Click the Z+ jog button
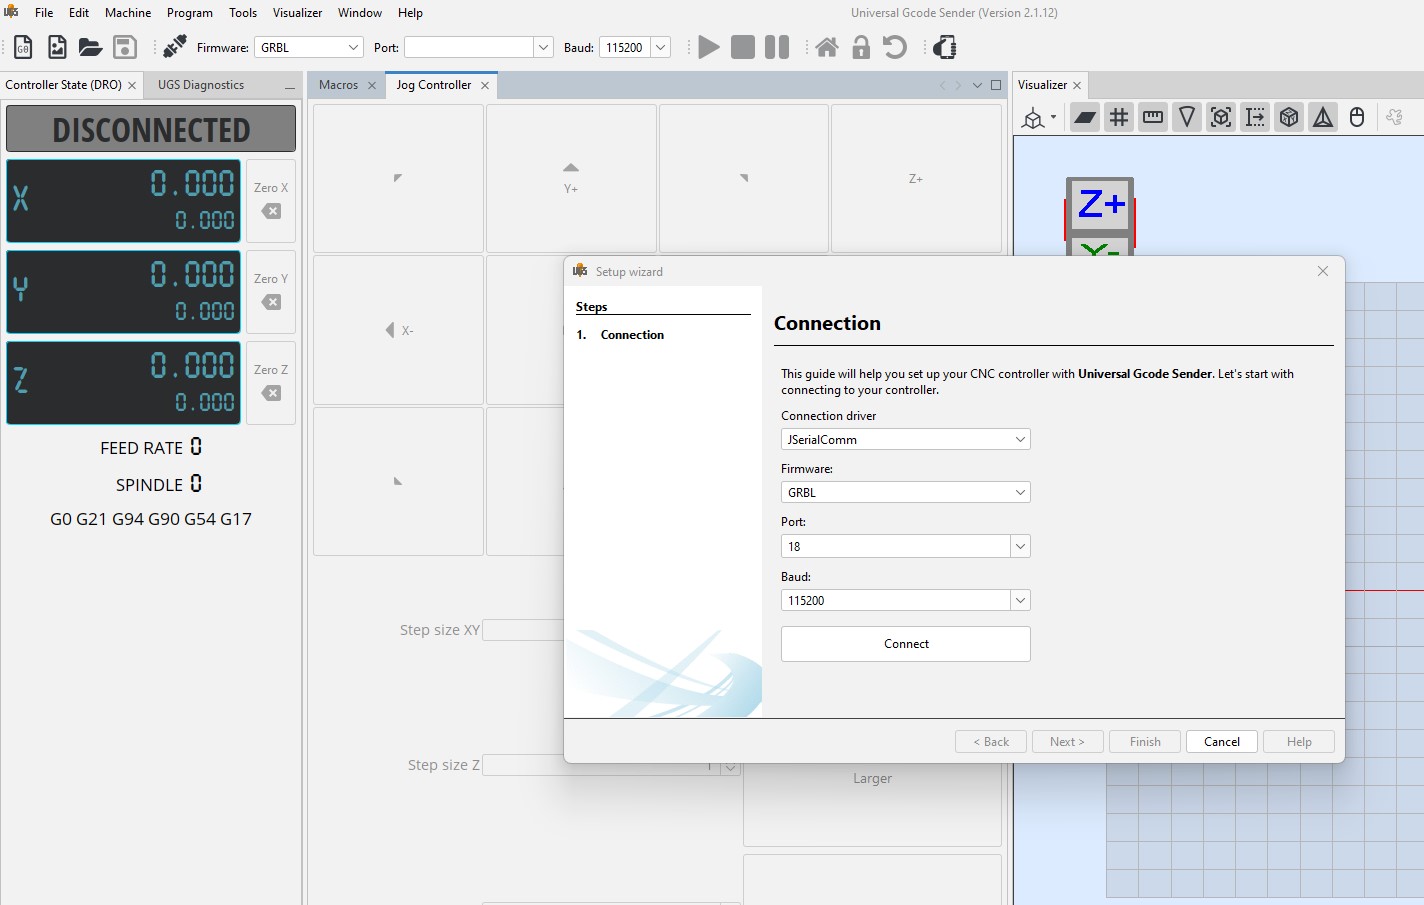Viewport: 1424px width, 905px height. pos(916,178)
